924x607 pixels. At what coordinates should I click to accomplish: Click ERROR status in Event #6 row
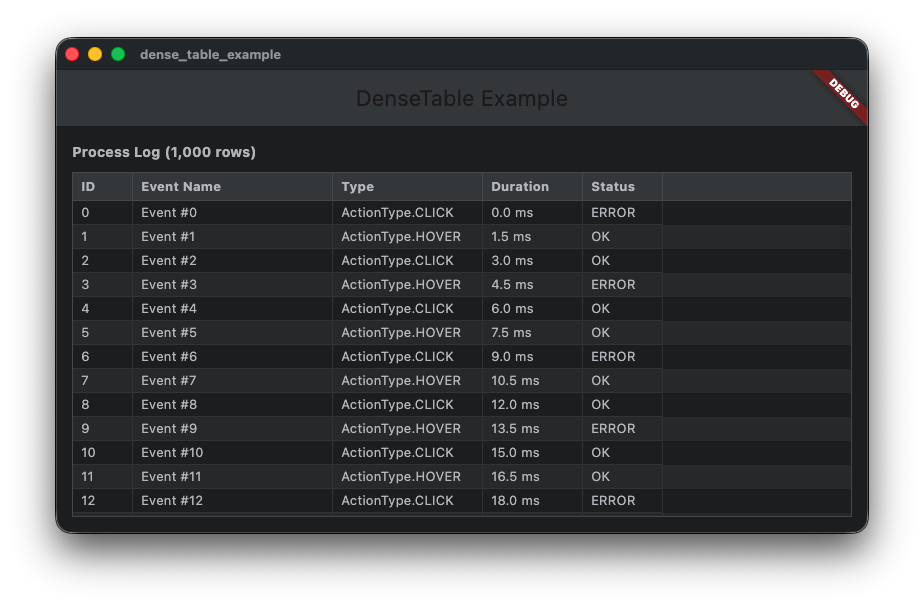622,357
